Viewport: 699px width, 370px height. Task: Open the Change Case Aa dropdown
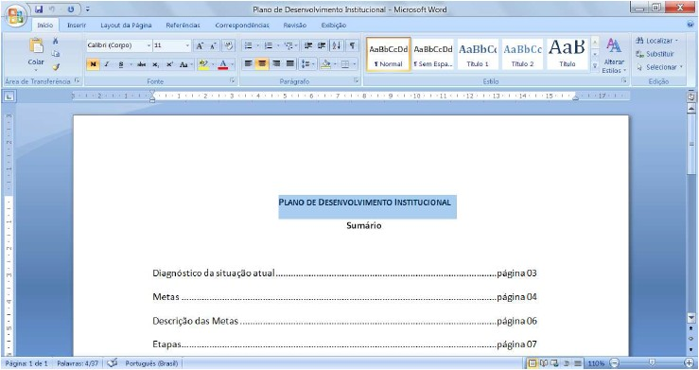185,65
